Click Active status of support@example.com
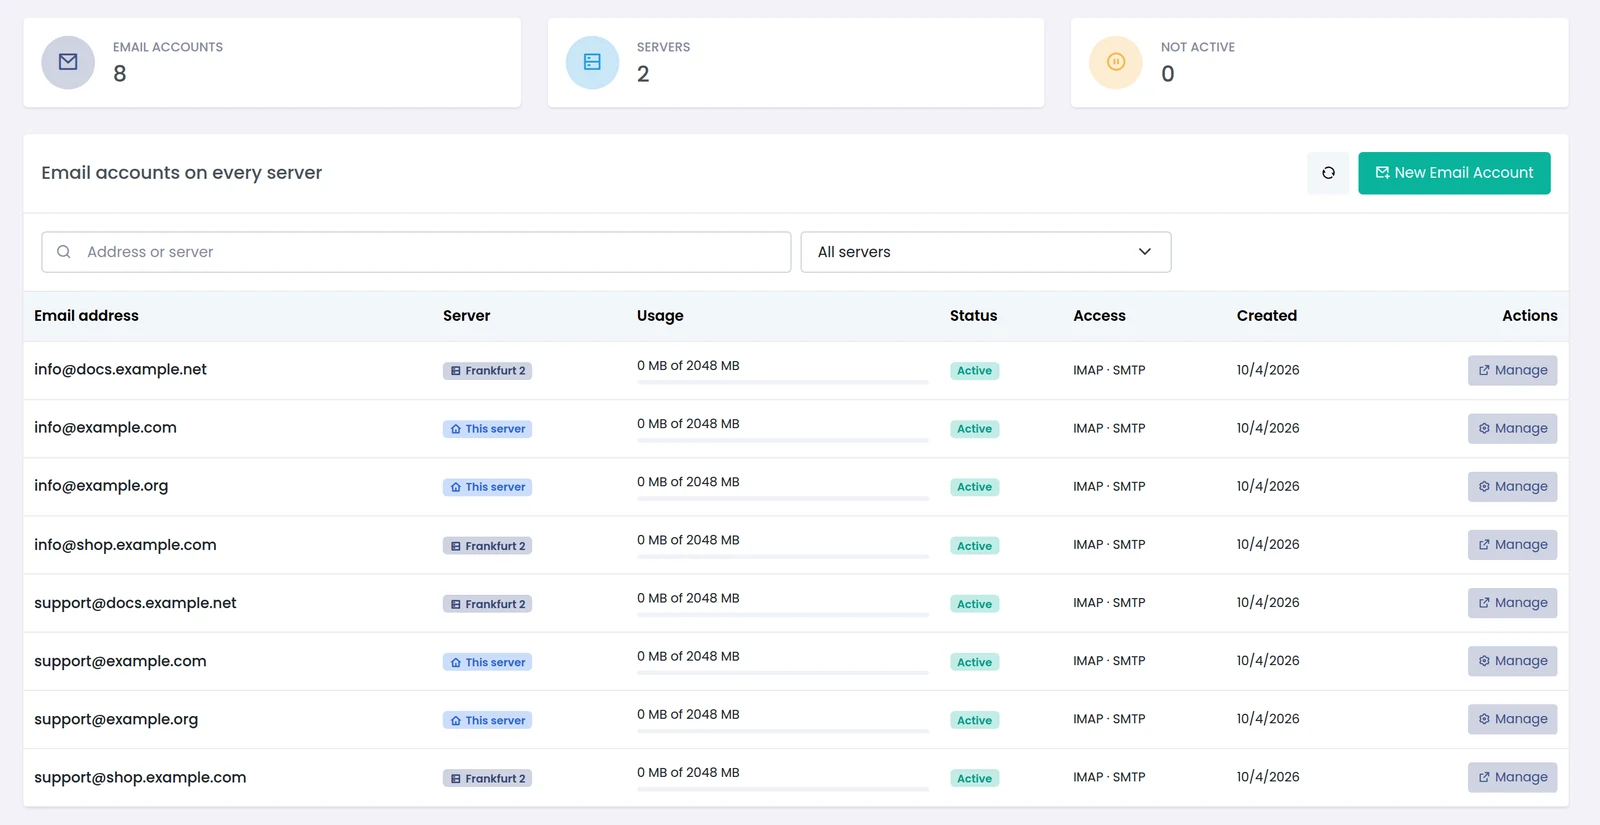This screenshot has width=1600, height=825. click(974, 662)
